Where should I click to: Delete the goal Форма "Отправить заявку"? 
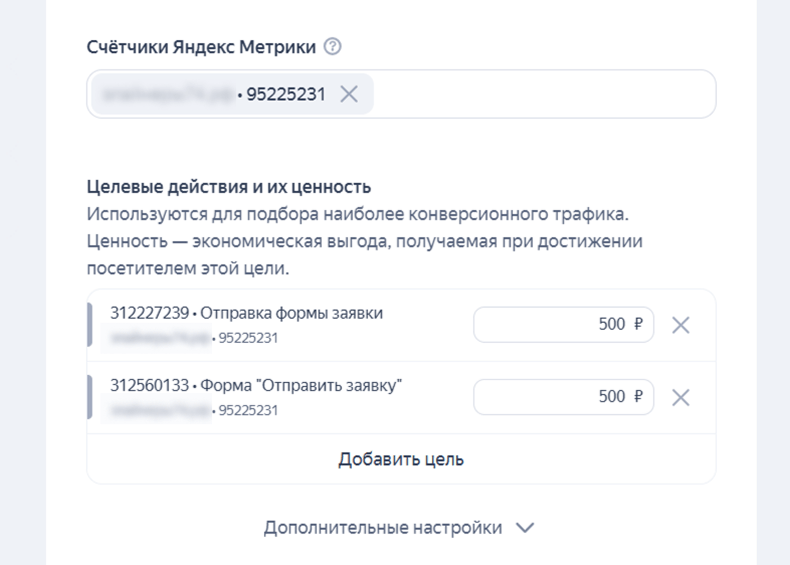point(681,397)
